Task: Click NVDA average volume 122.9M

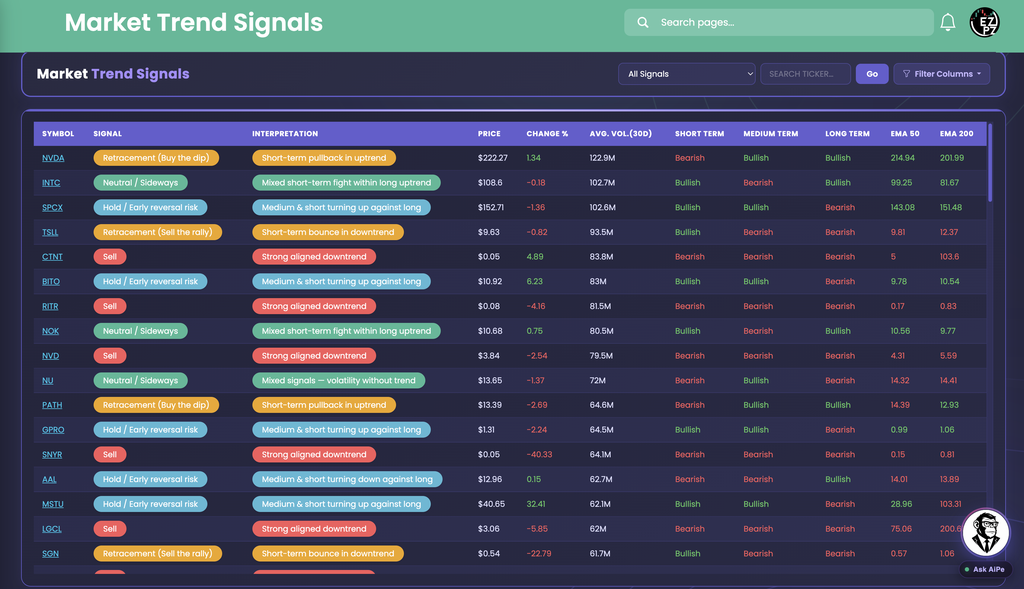Action: click(x=602, y=158)
